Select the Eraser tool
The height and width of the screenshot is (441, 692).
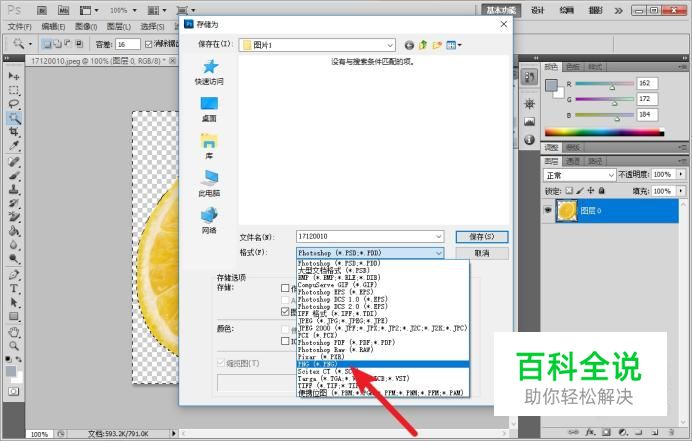point(14,217)
